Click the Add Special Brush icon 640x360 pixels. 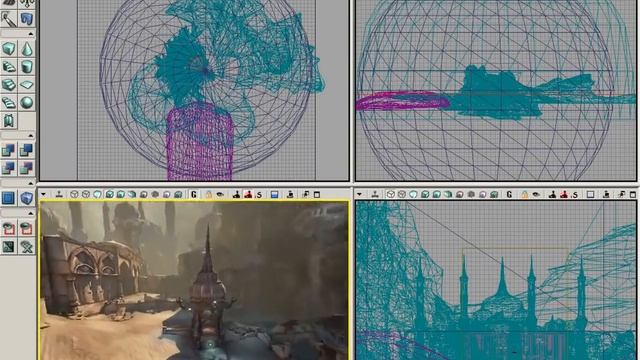[x=9, y=198]
